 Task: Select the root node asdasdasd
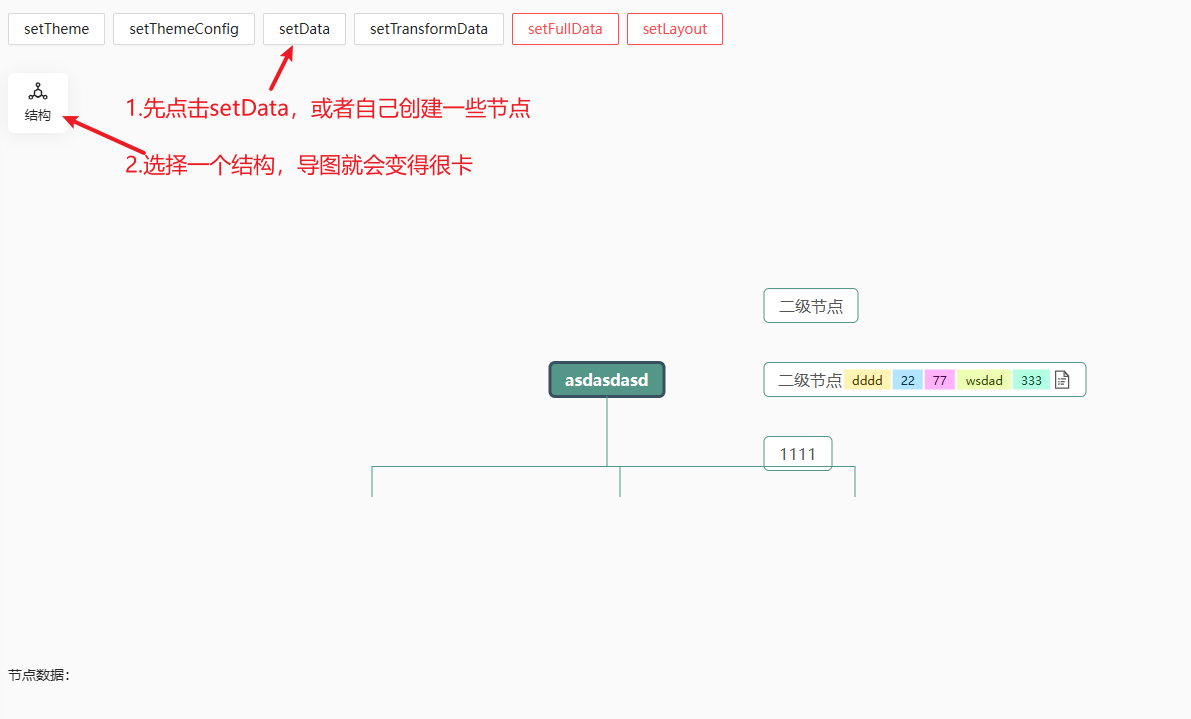[x=606, y=379]
